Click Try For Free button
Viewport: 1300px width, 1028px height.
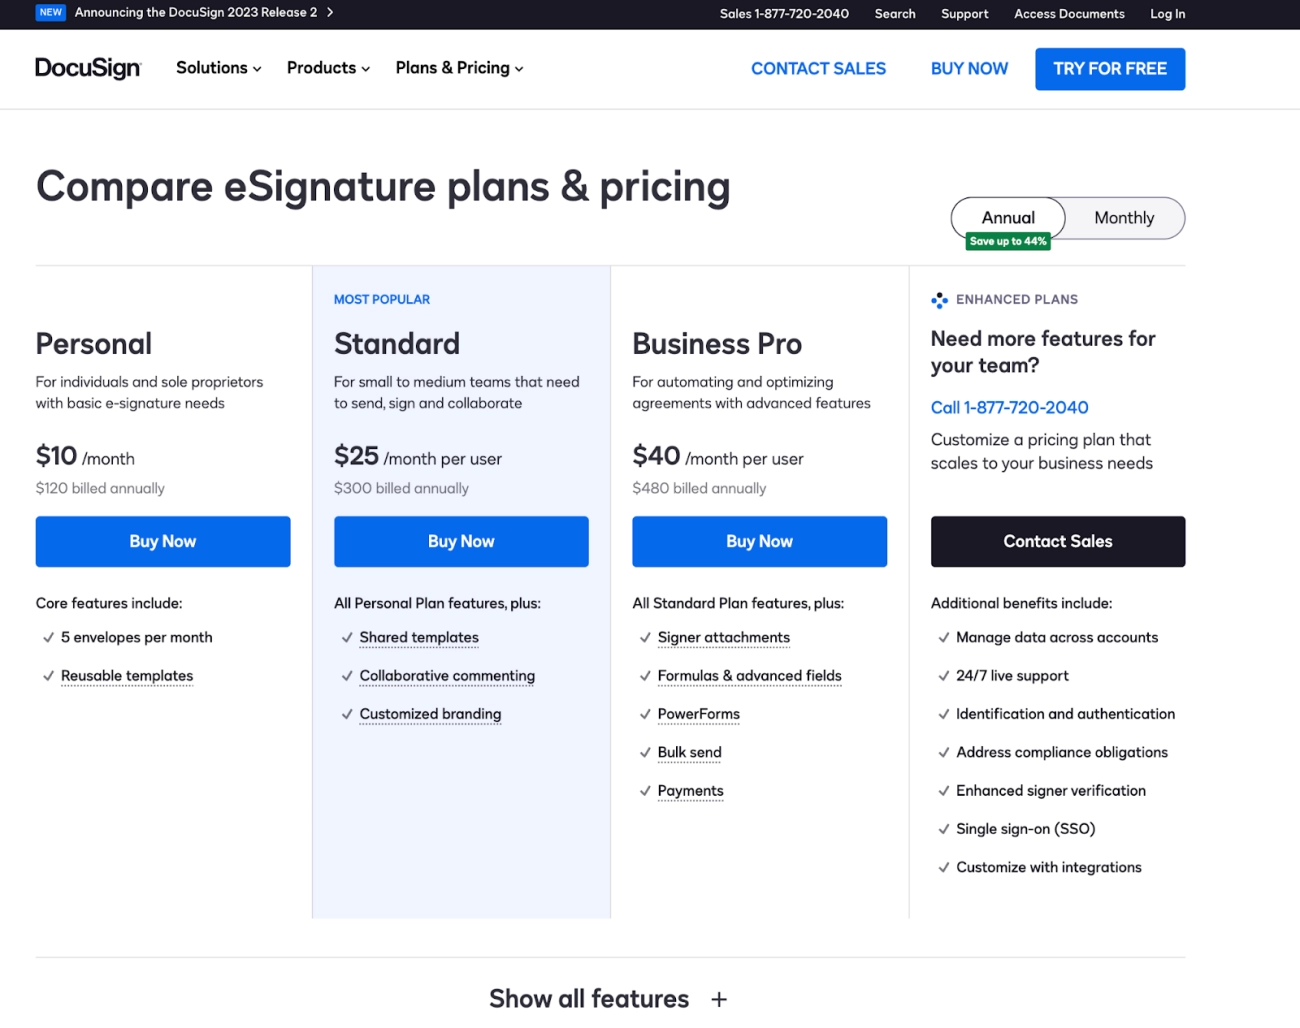[1110, 68]
